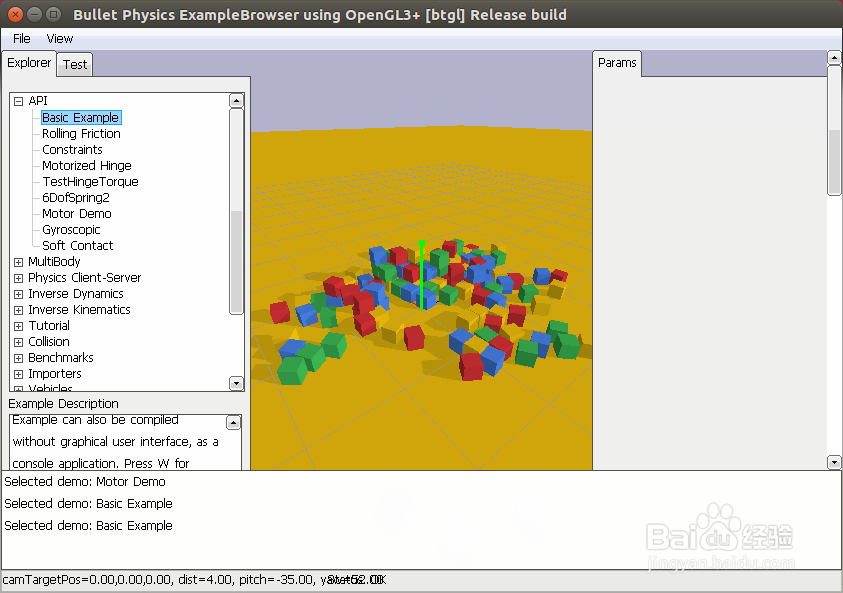Expand the Inverse Kinematics node
The width and height of the screenshot is (843, 593).
point(18,311)
